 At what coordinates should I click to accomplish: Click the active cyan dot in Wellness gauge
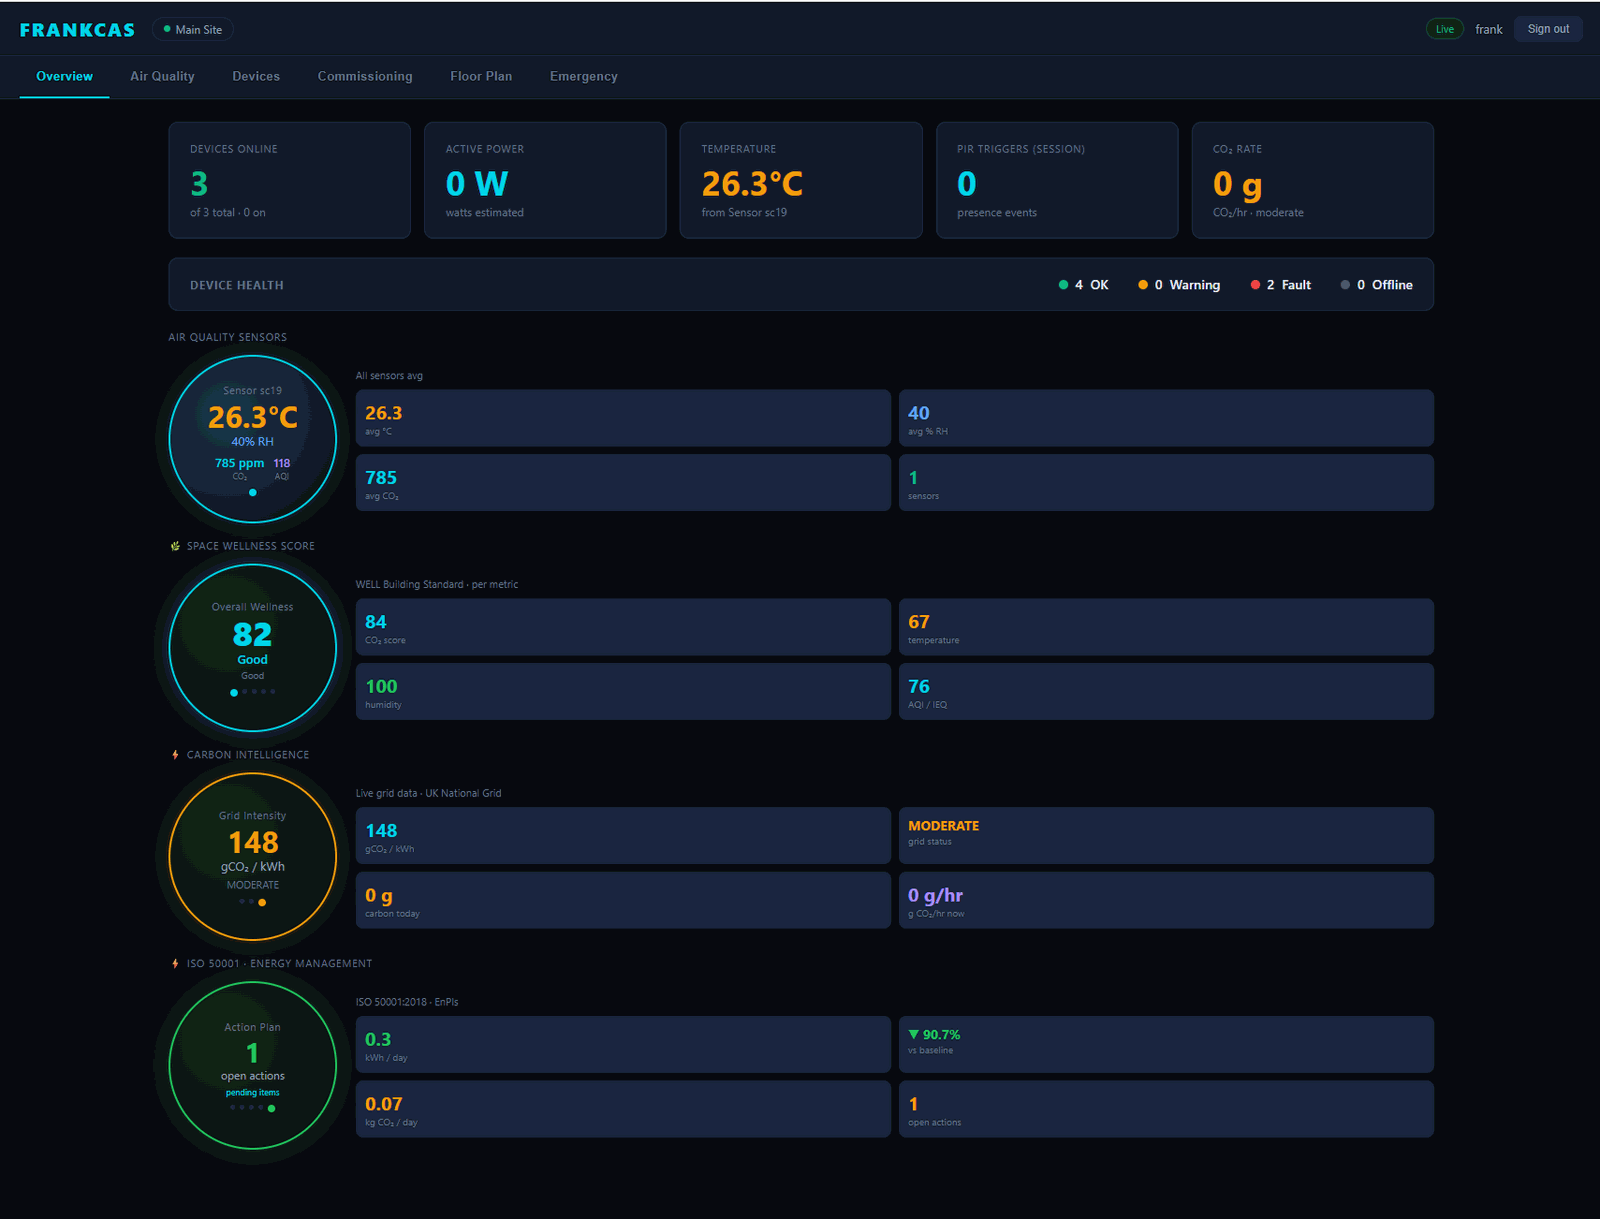(234, 692)
